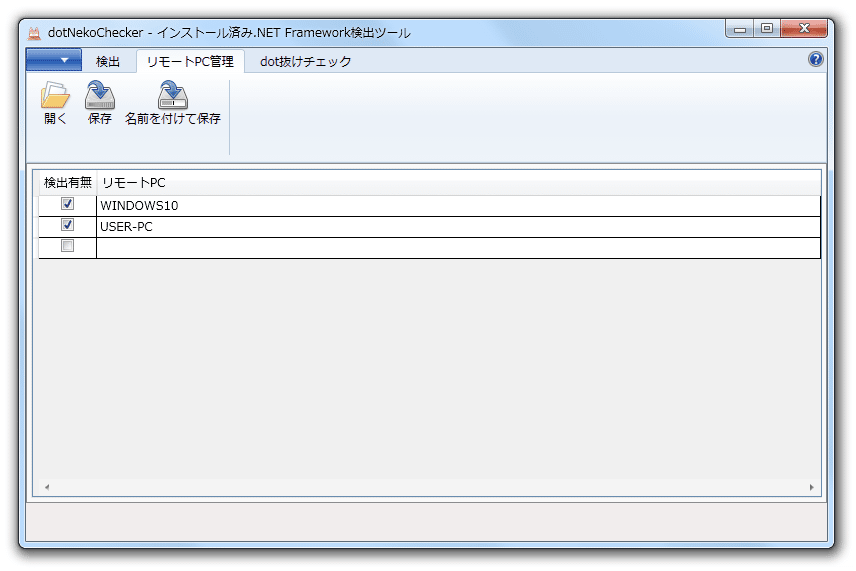The width and height of the screenshot is (856, 571).
Task: Click the horizontal scrollbar right arrow
Action: [812, 487]
